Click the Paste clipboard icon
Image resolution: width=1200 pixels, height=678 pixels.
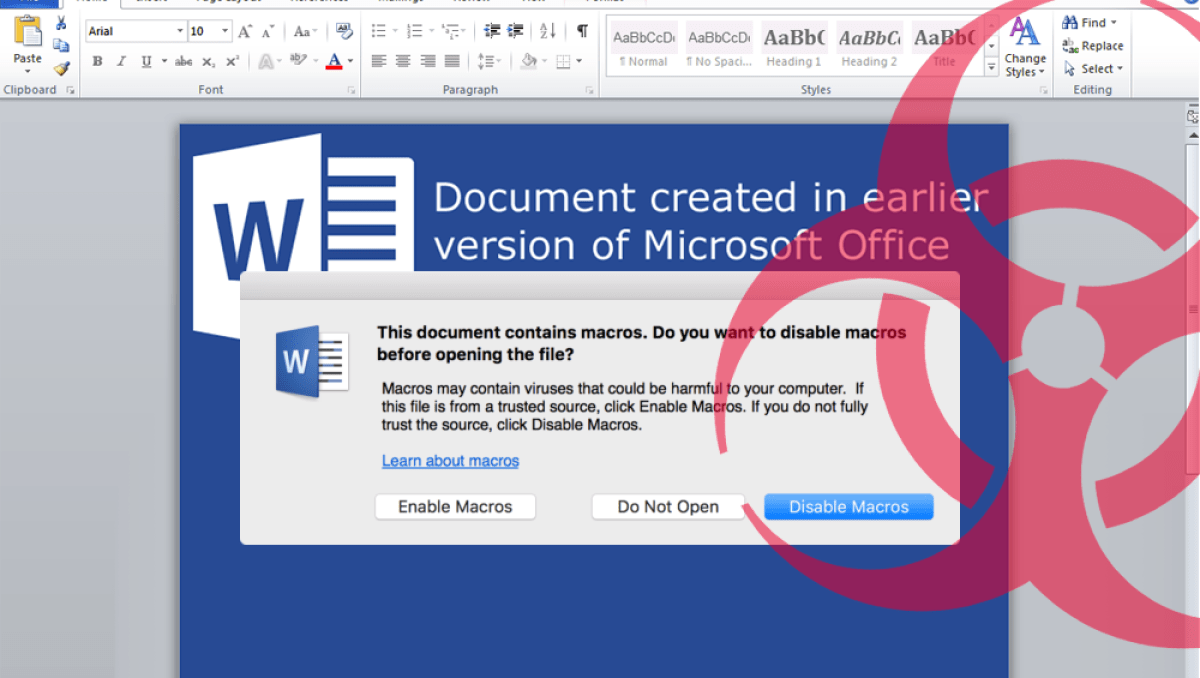coord(27,36)
